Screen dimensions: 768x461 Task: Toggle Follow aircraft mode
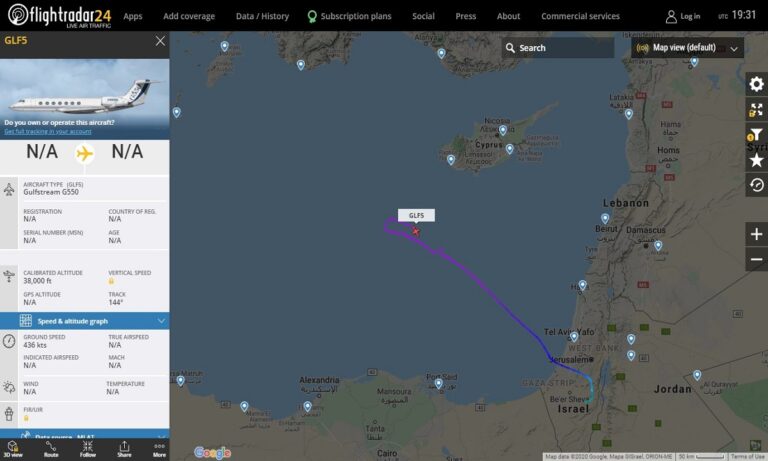point(88,449)
